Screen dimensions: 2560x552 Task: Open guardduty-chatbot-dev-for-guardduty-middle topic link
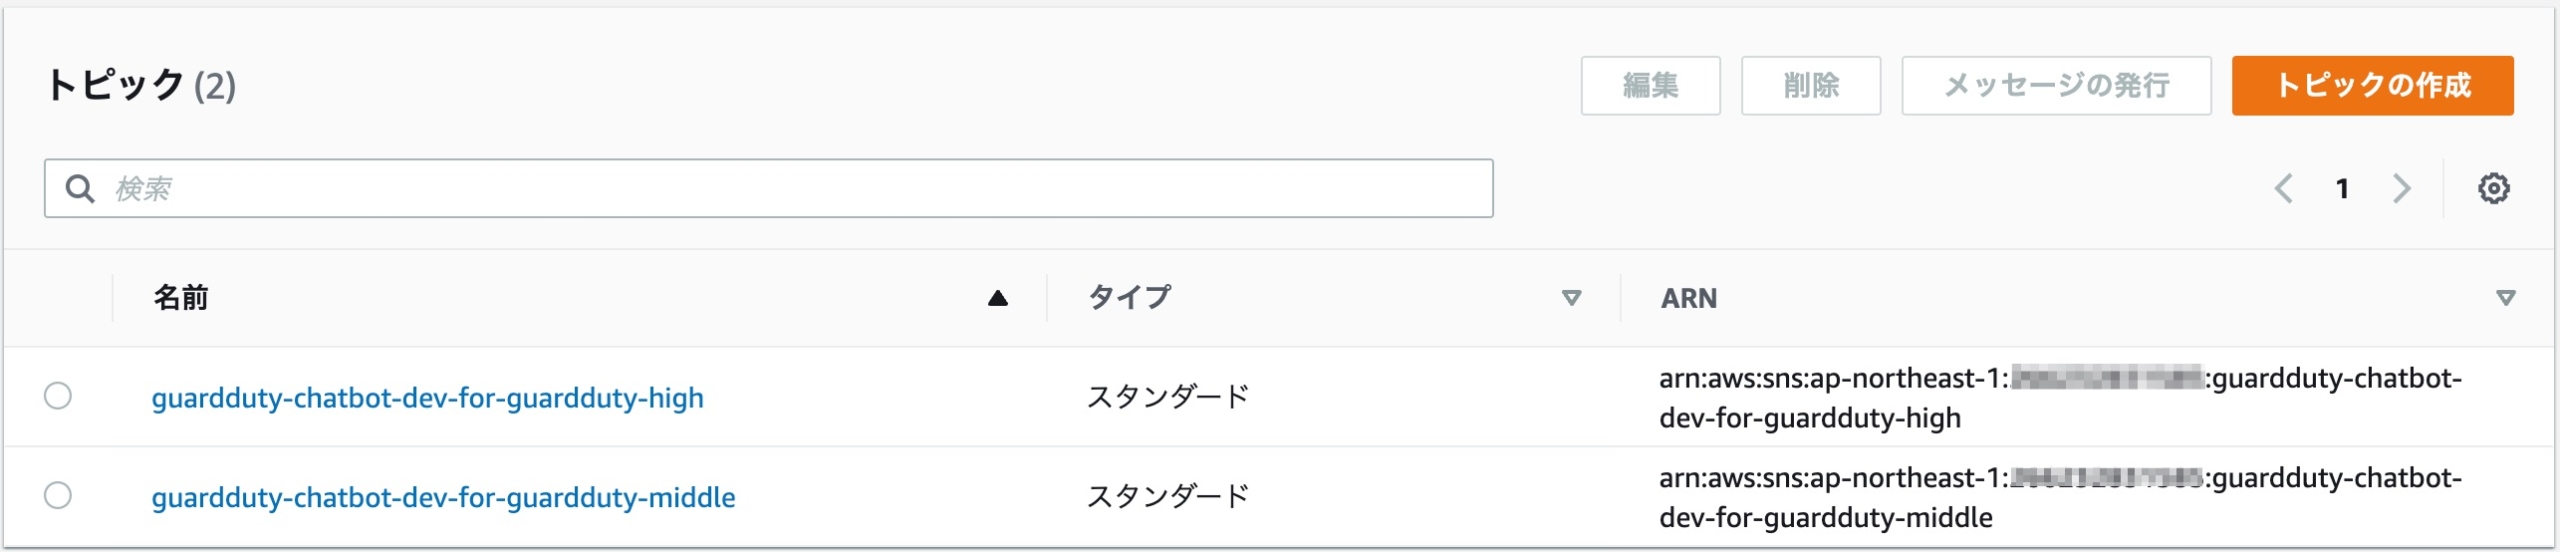pos(443,497)
